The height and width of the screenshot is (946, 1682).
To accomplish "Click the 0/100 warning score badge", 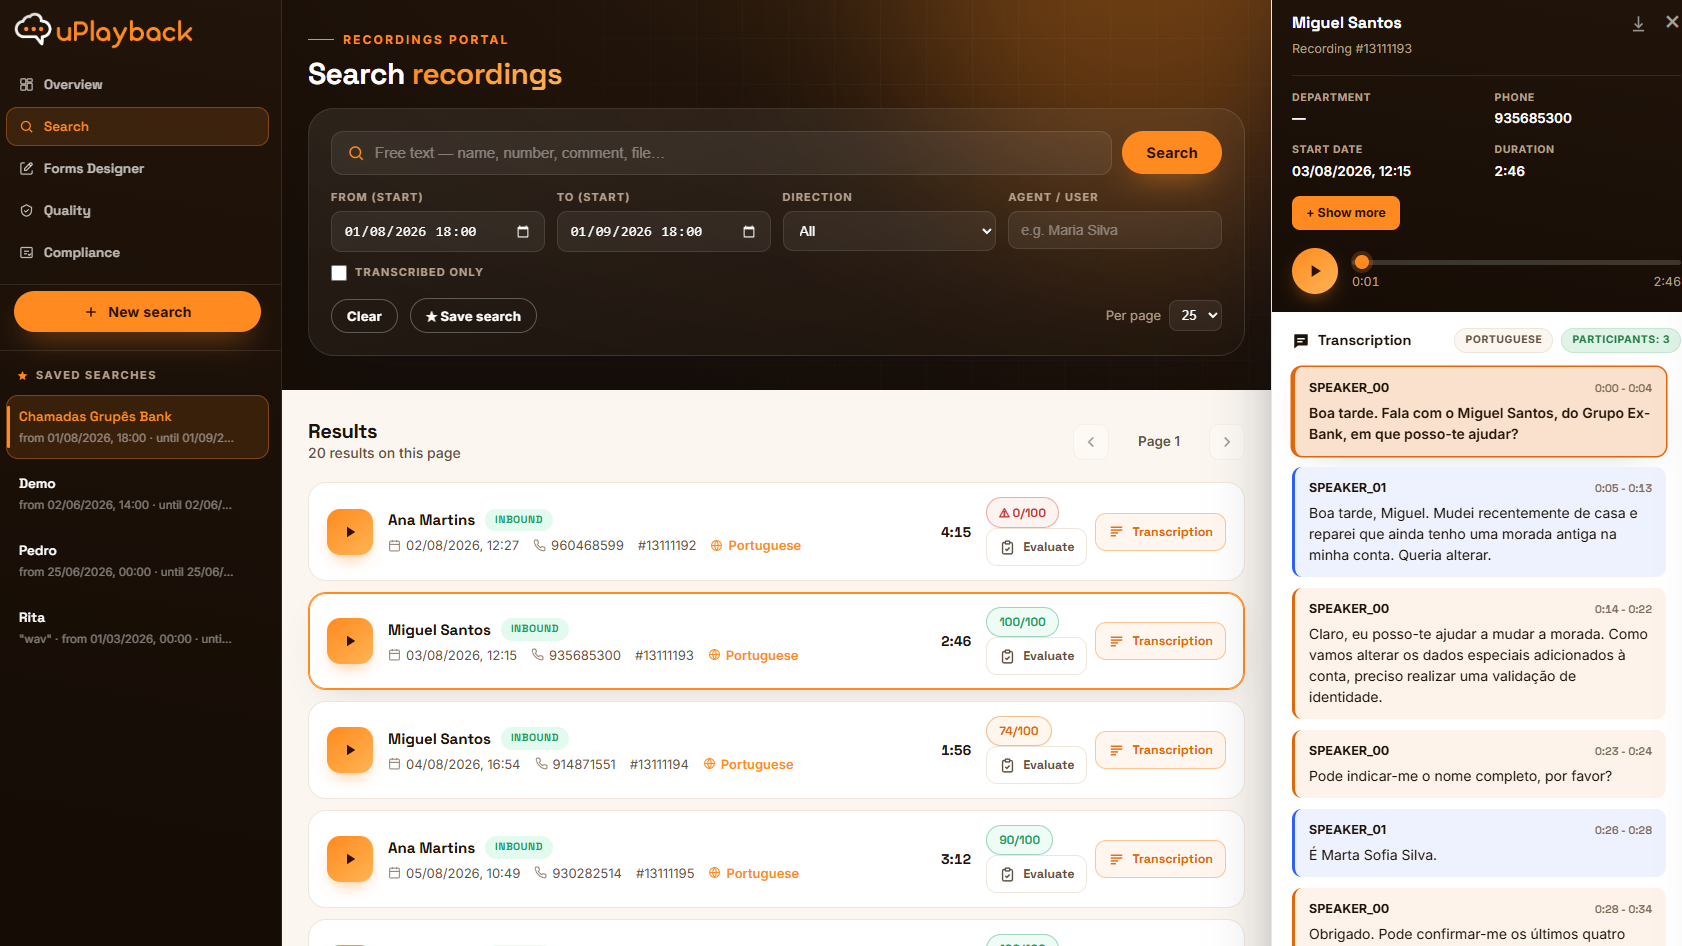I will pyautogui.click(x=1022, y=513).
